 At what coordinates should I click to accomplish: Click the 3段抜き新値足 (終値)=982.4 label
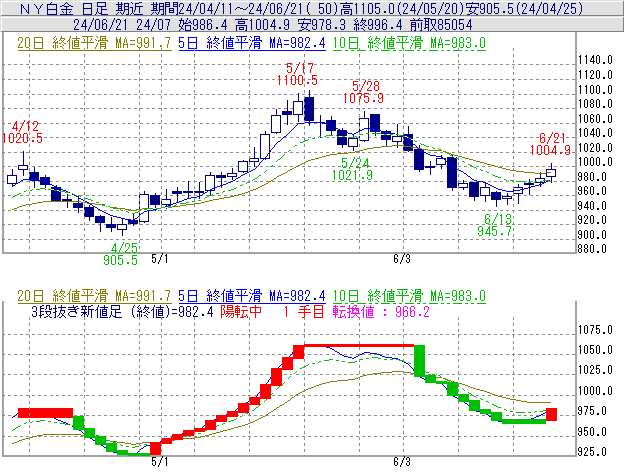point(122,312)
